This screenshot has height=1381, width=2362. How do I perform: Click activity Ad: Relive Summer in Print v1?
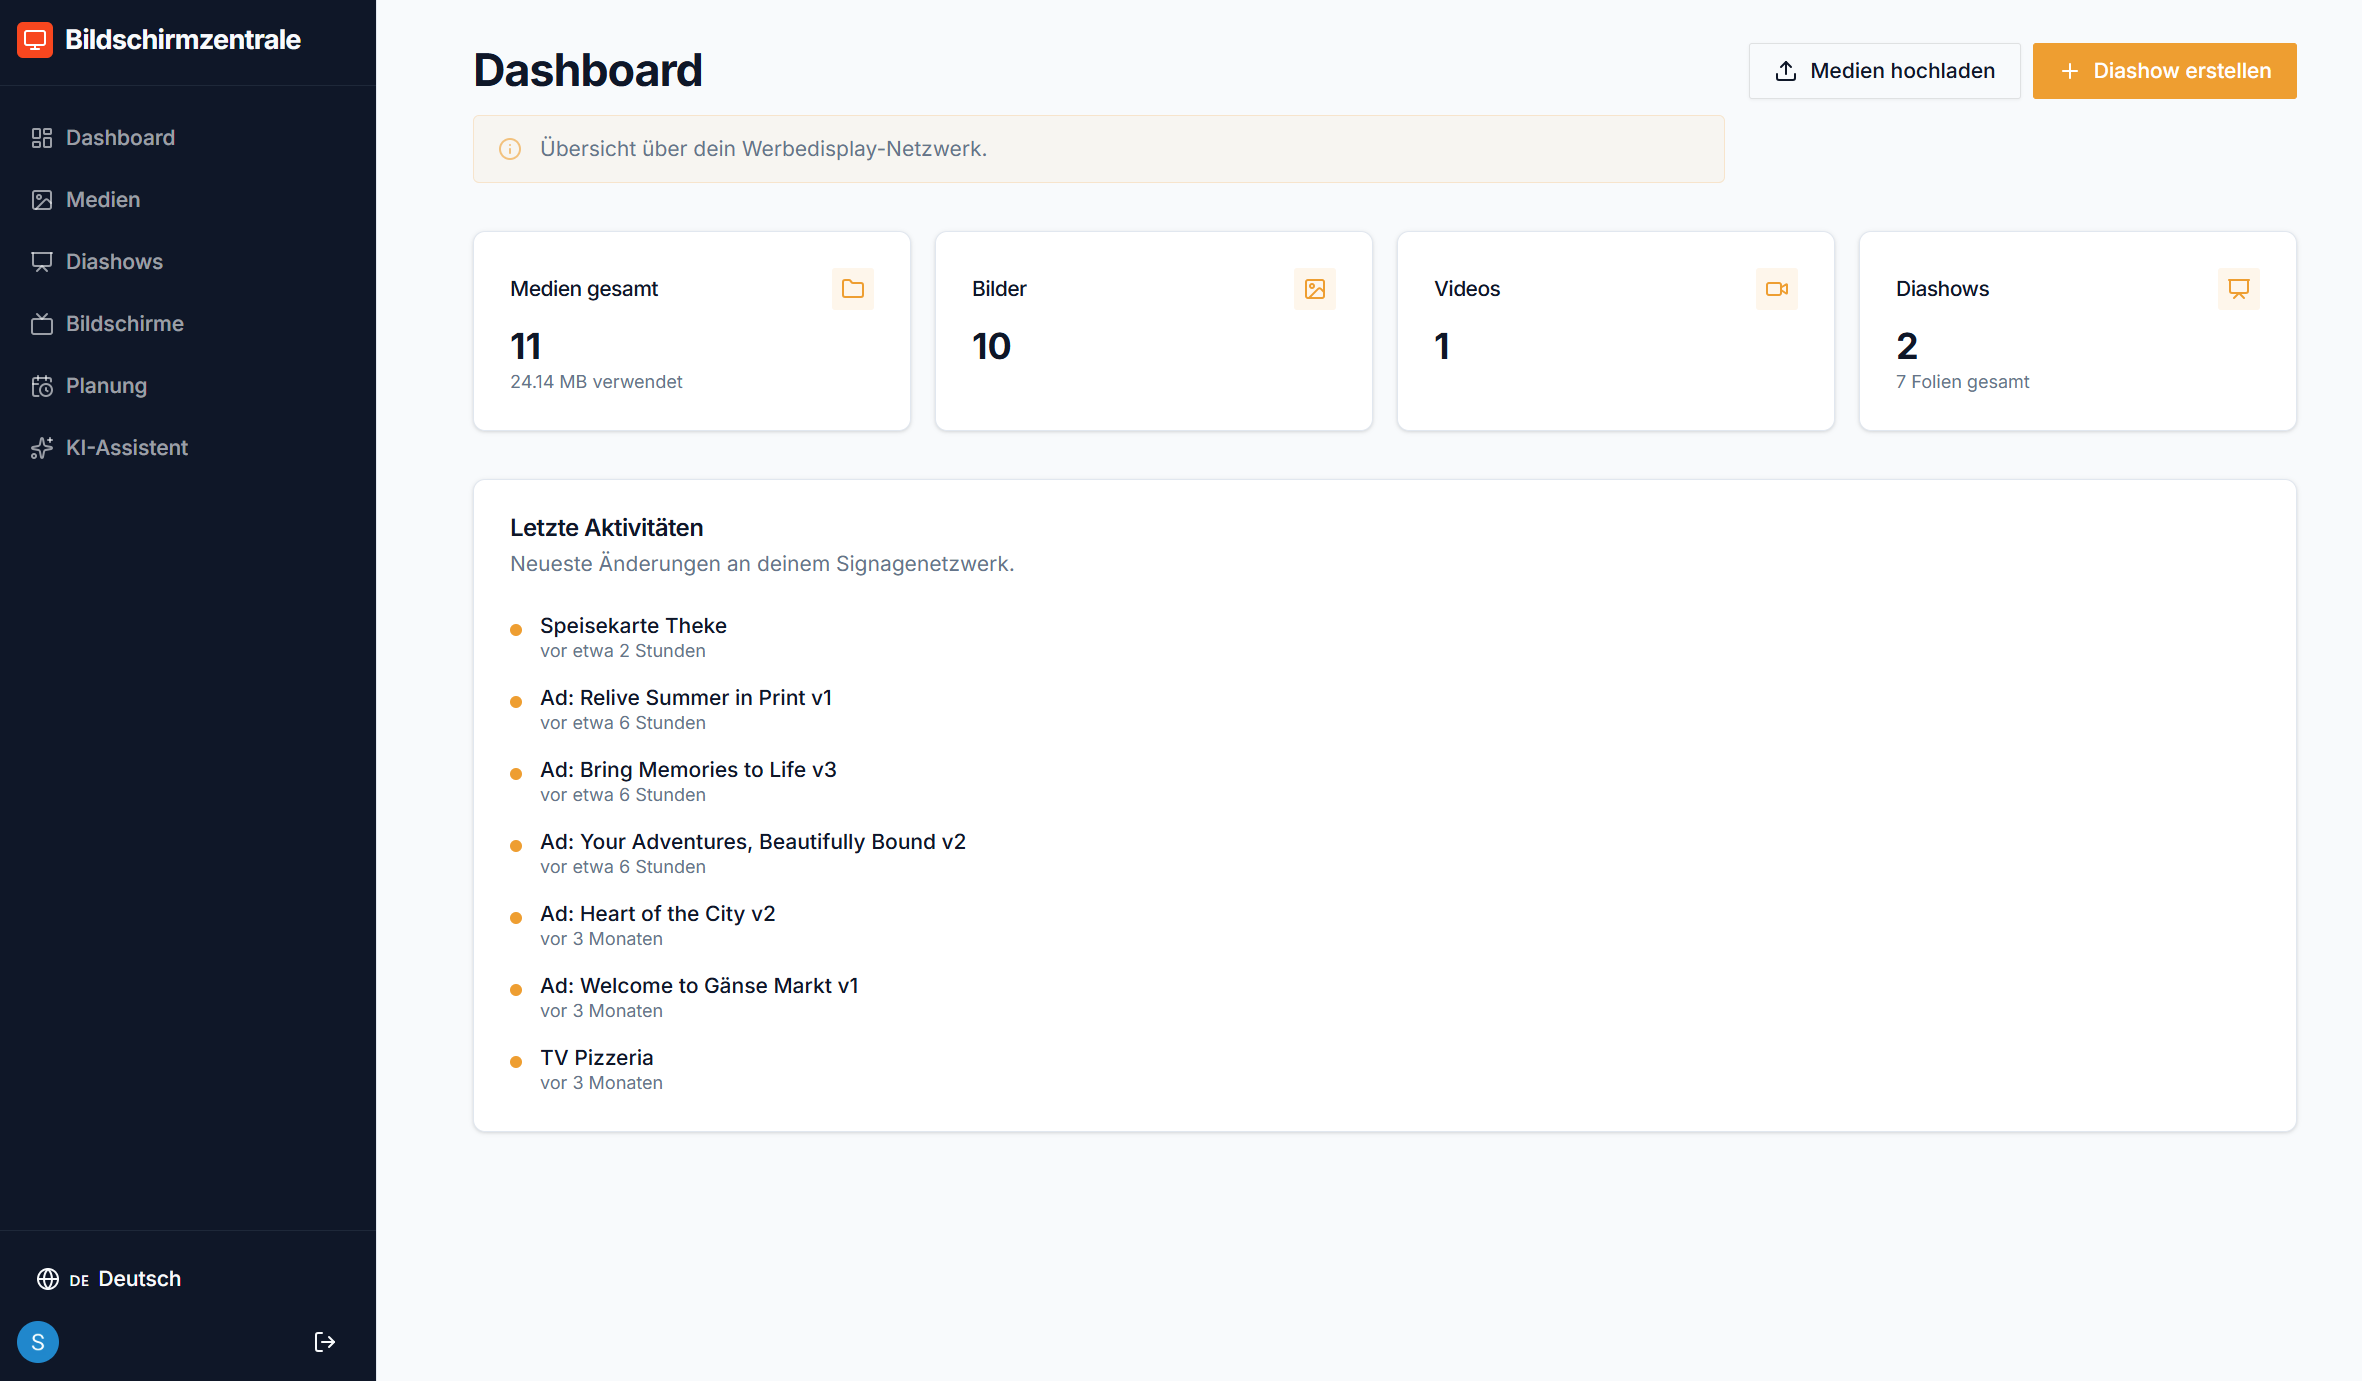pos(686,698)
